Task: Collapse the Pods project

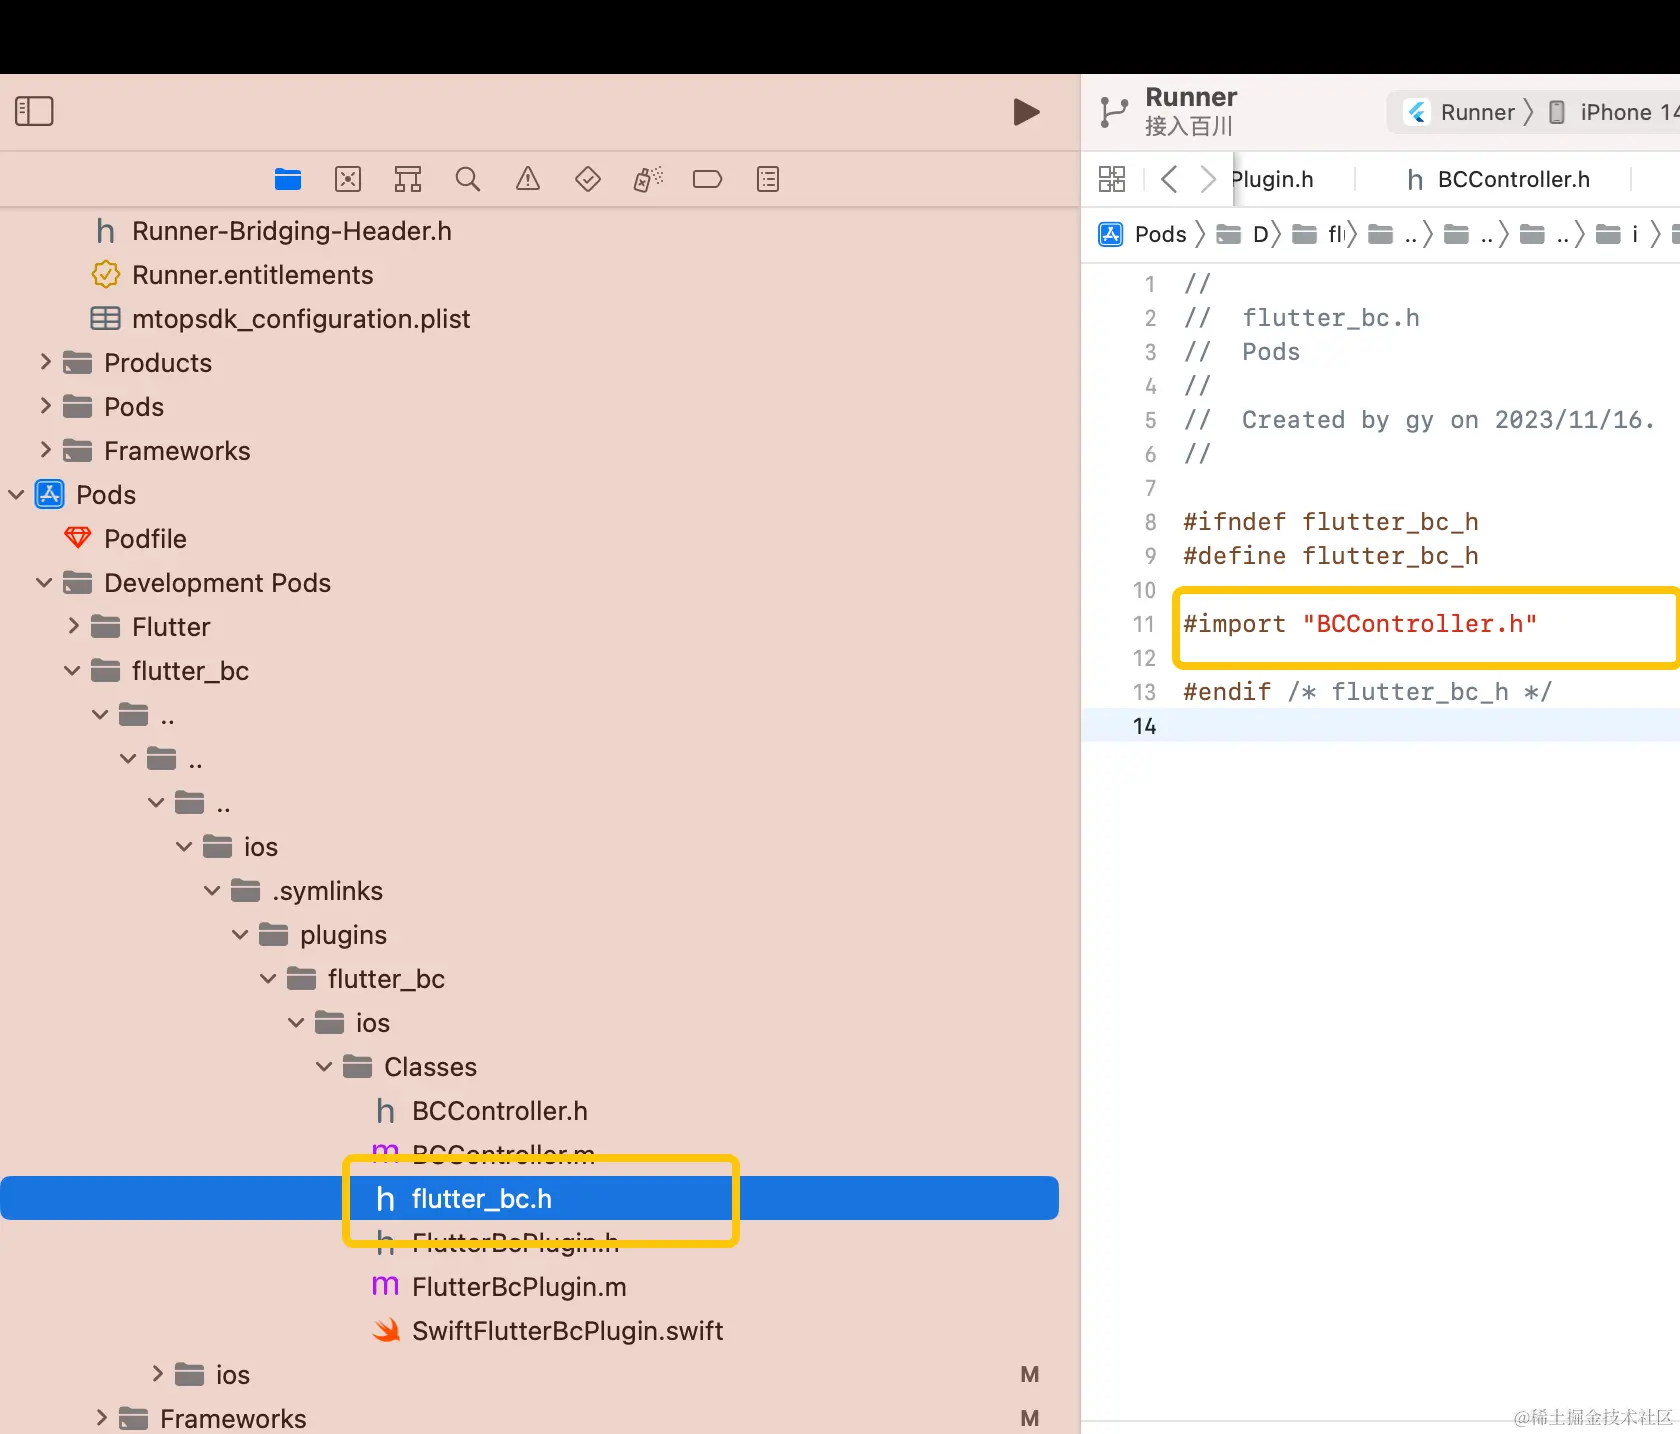Action: [17, 494]
